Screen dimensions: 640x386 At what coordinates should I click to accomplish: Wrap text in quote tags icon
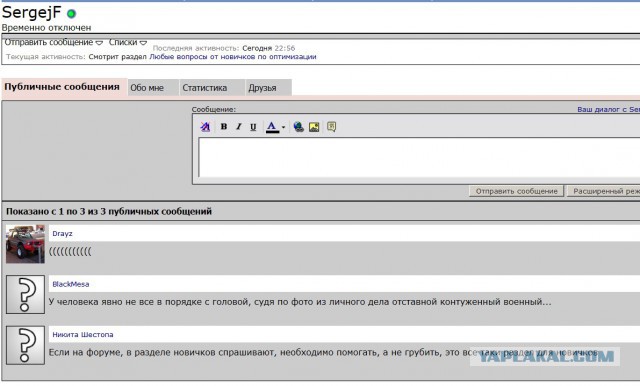[331, 127]
